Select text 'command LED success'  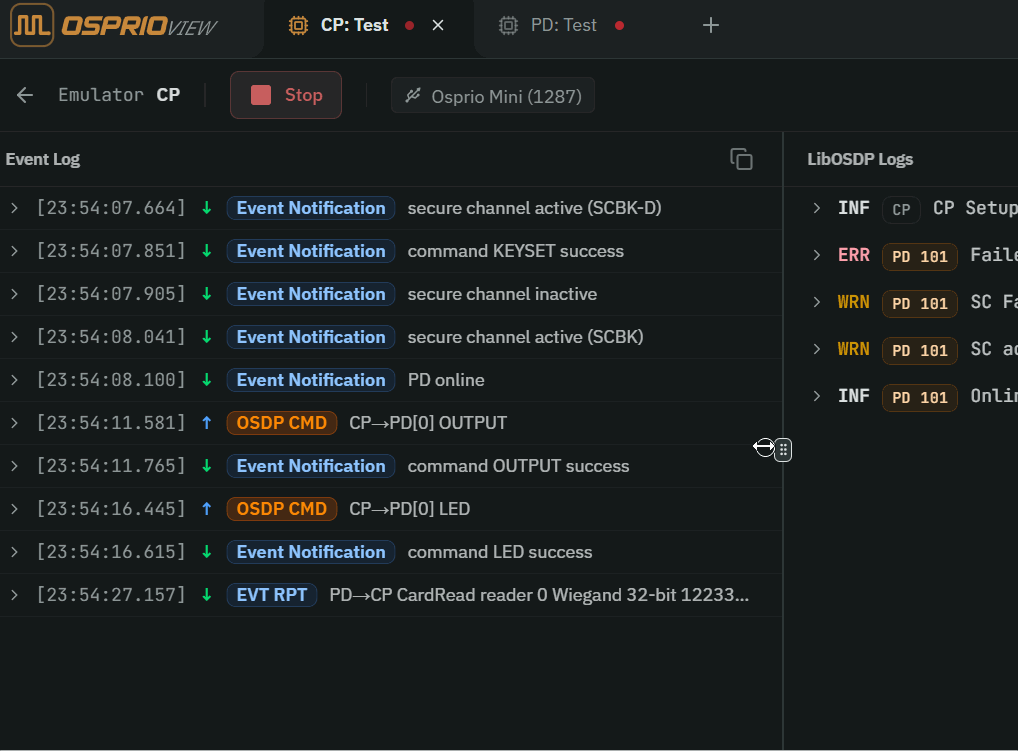tap(500, 552)
